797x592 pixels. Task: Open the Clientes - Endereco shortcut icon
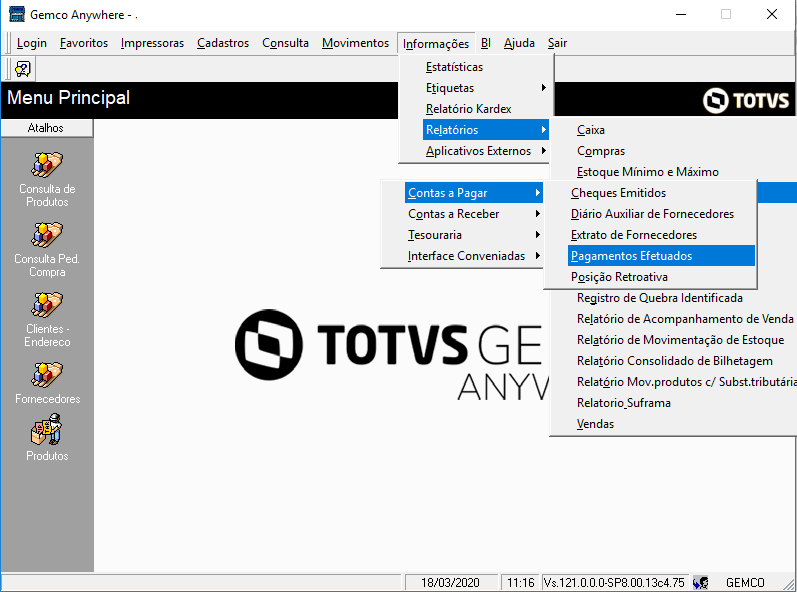(x=47, y=305)
